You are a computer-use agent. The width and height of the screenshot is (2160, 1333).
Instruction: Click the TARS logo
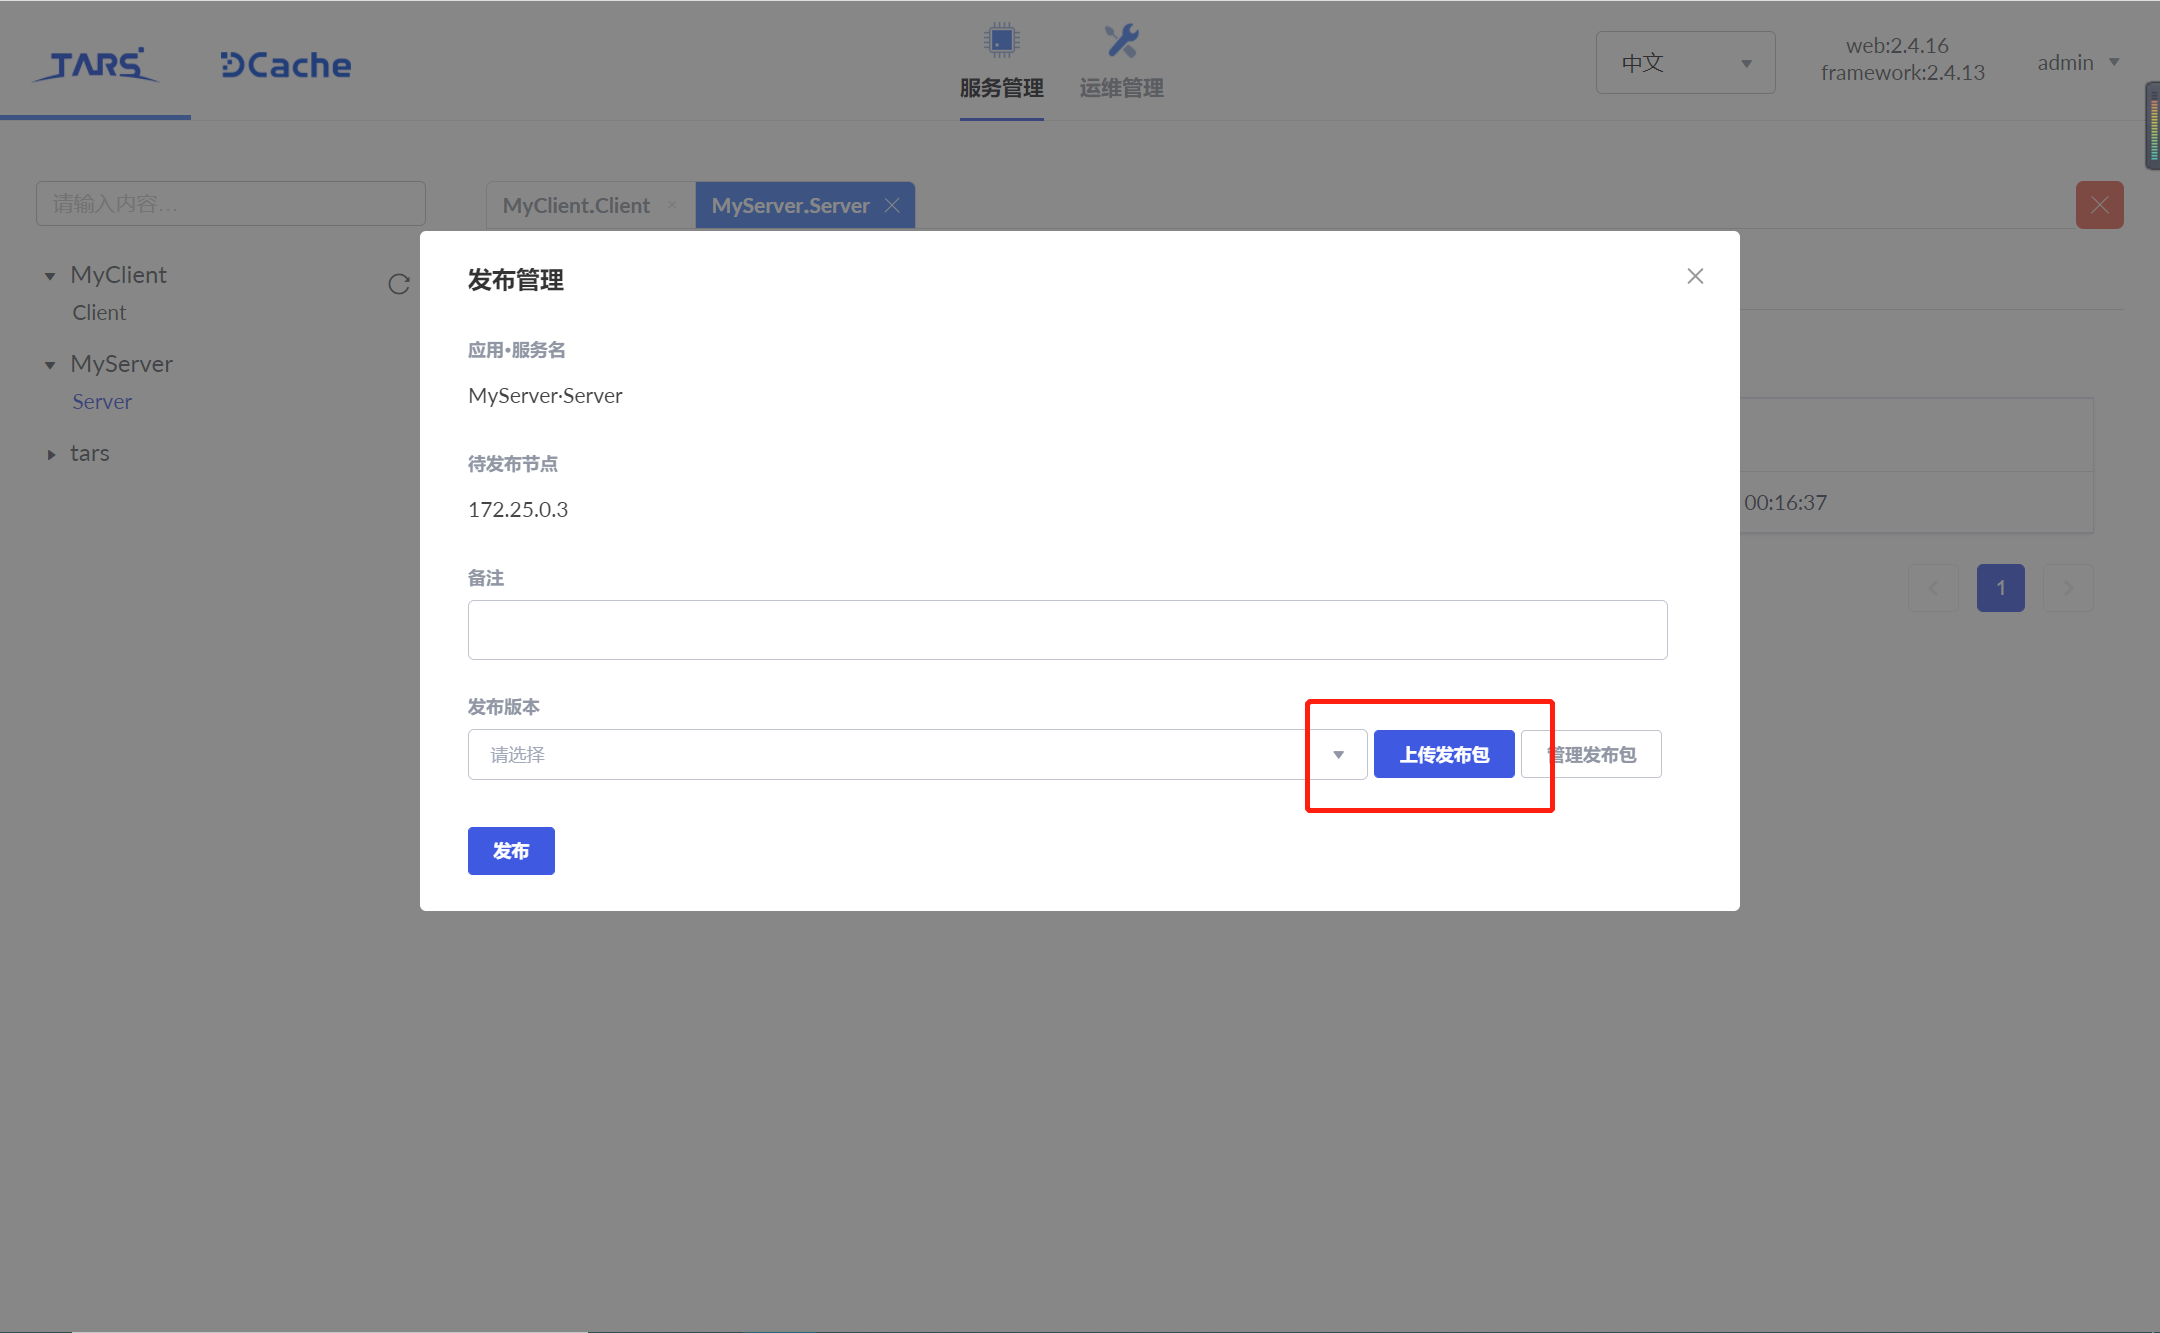point(95,65)
